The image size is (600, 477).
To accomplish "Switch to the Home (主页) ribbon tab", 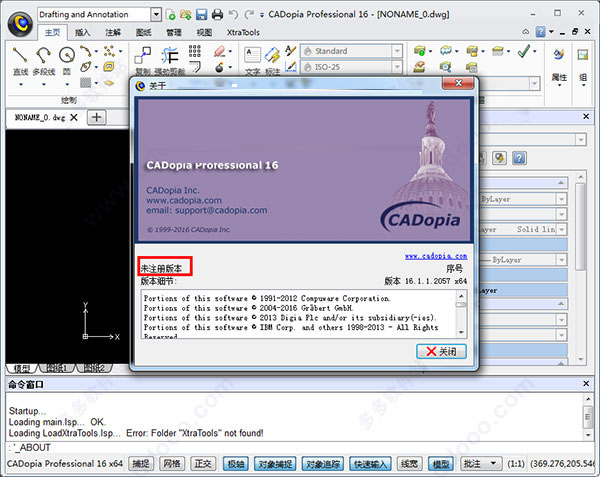I will [x=52, y=33].
